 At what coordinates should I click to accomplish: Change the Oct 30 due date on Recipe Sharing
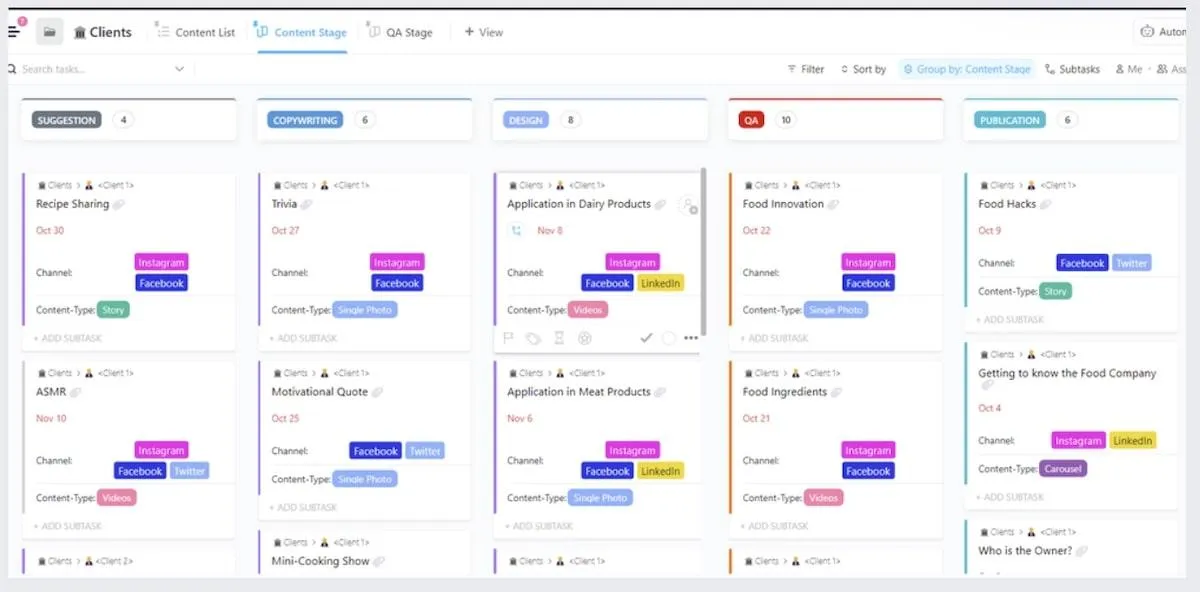[x=50, y=230]
